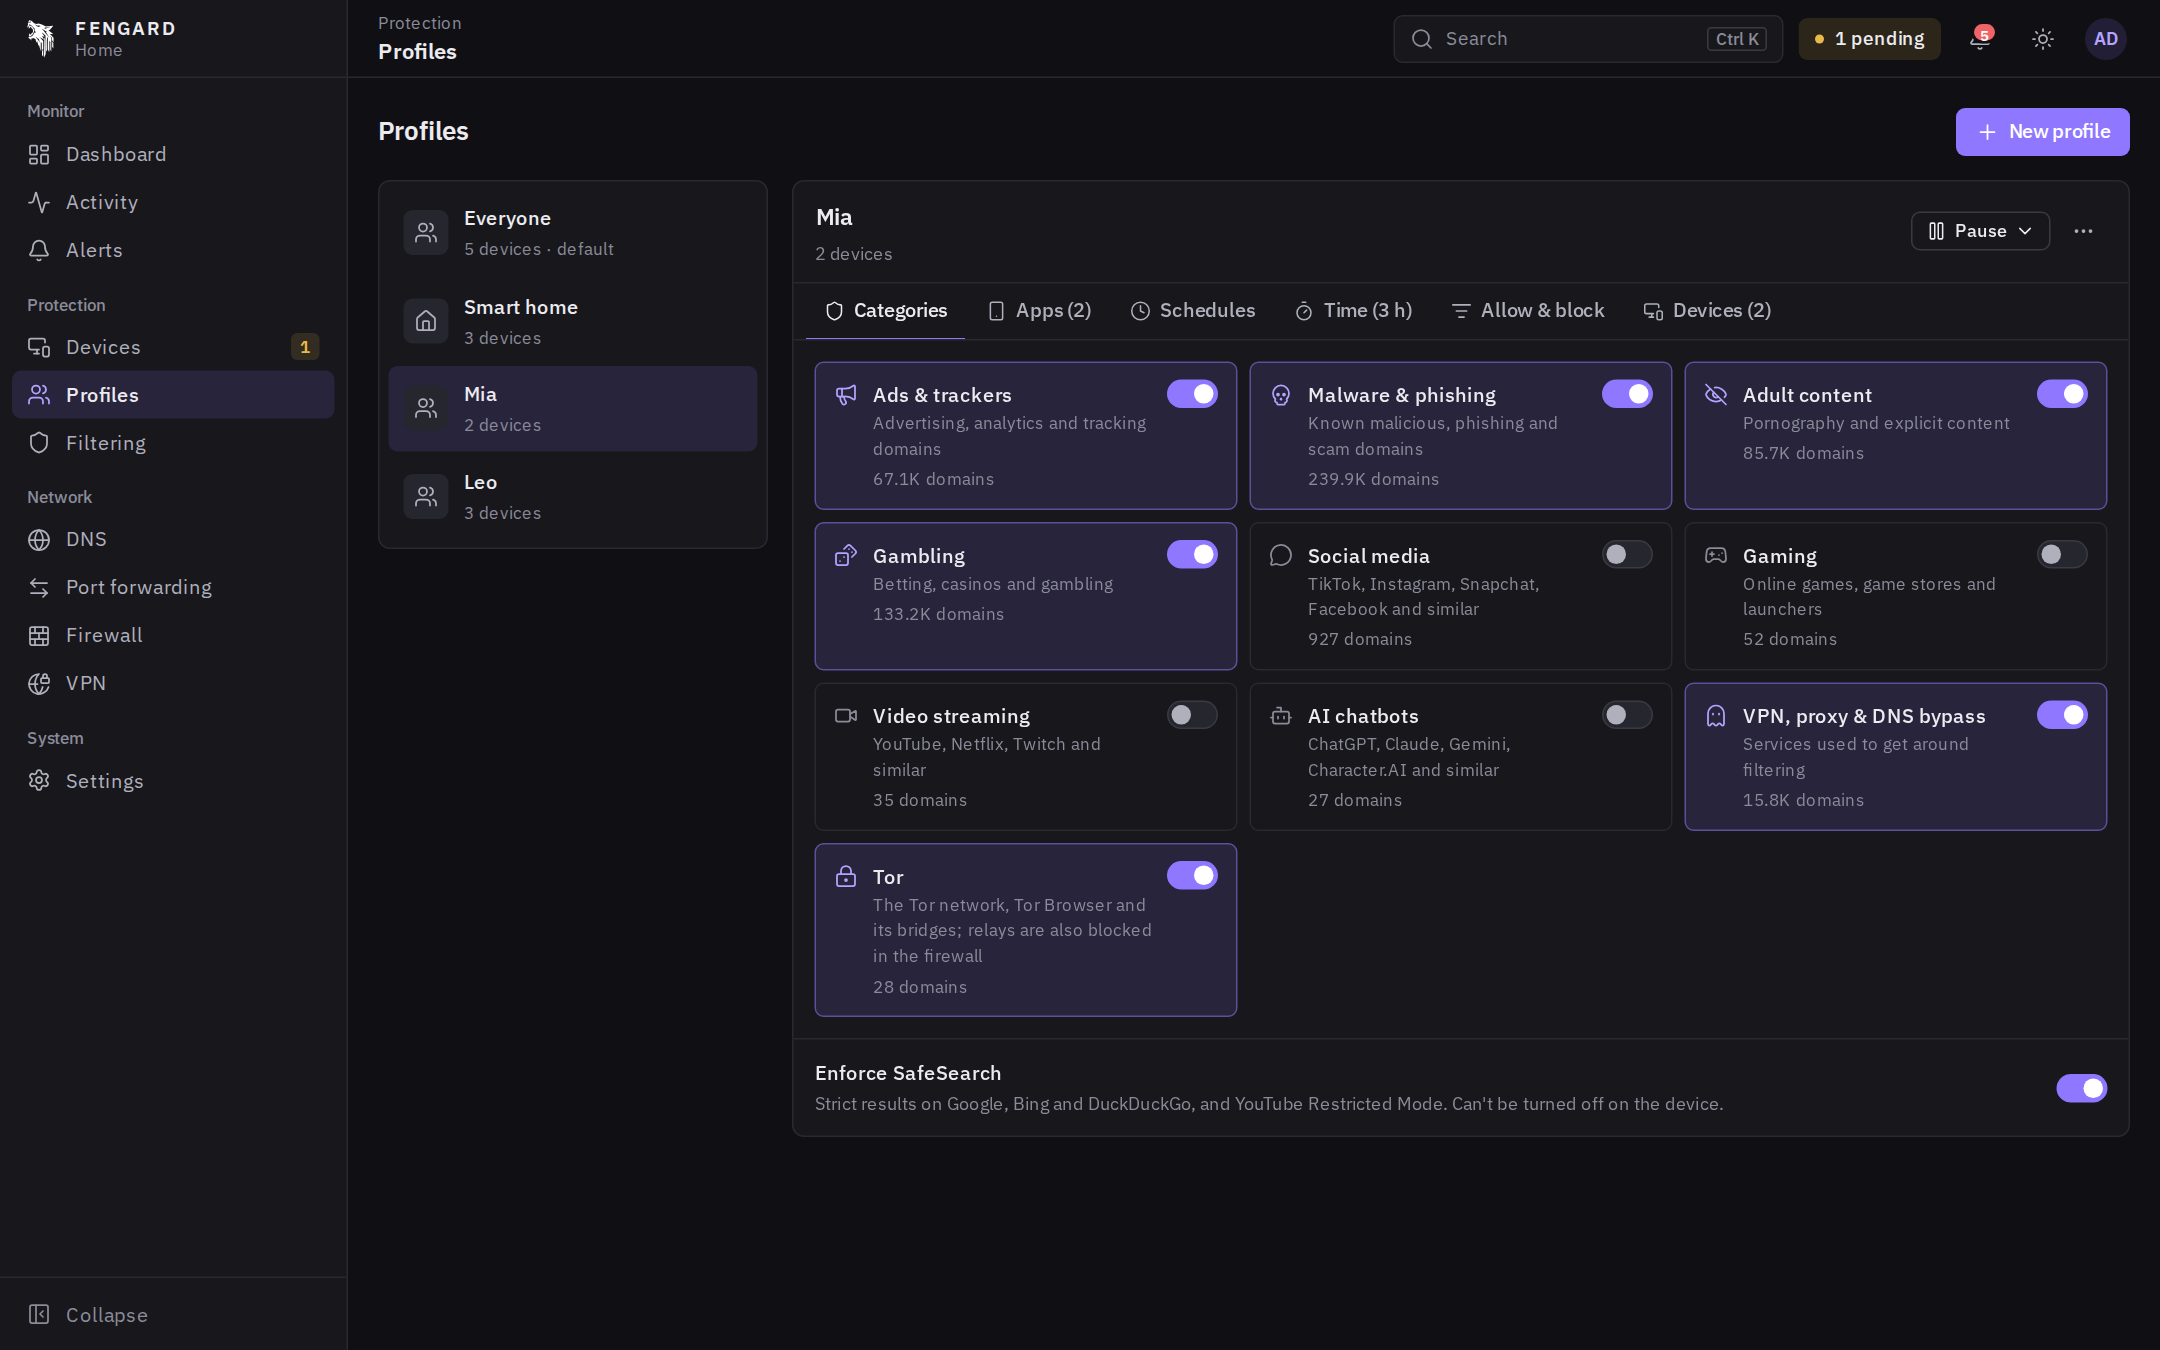Select the Leo profile
Image resolution: width=2160 pixels, height=1350 pixels.
[573, 497]
